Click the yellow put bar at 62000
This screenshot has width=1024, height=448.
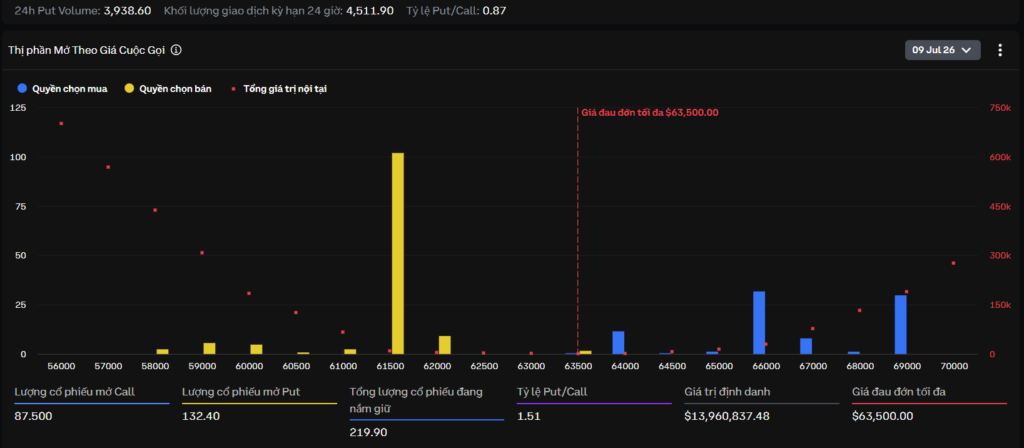click(445, 345)
